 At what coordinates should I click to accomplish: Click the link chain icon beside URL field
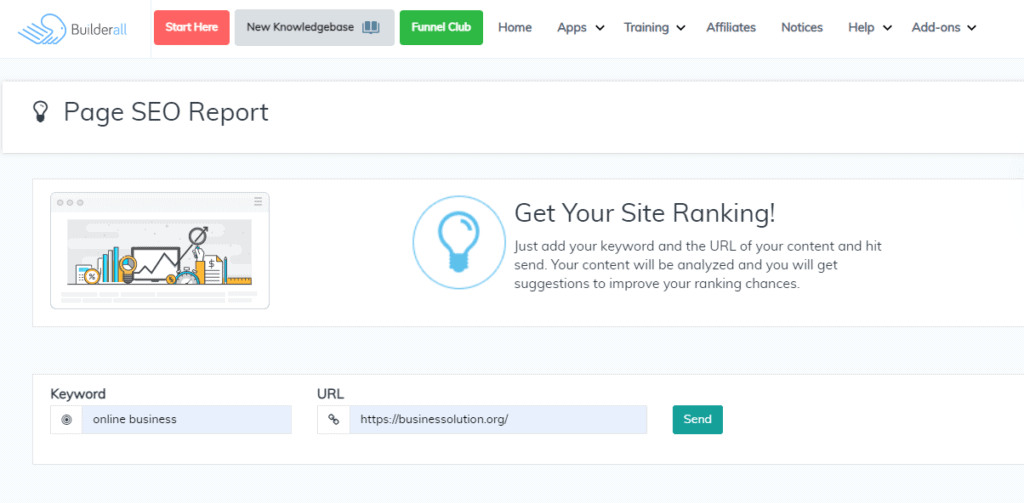click(333, 419)
